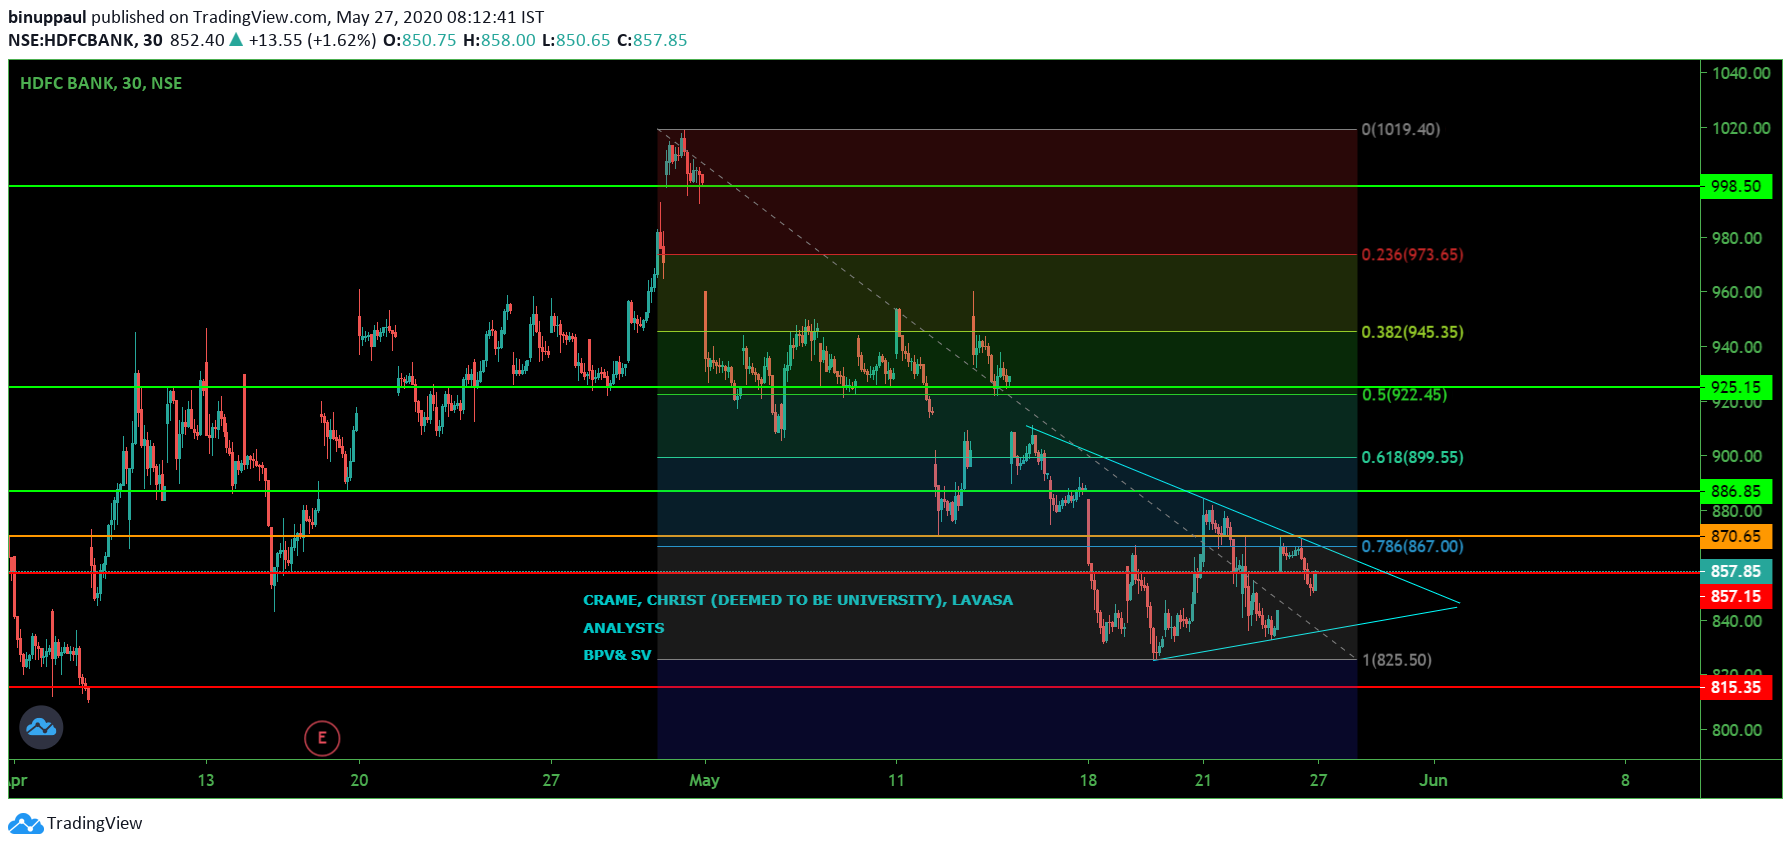1791x848 pixels.
Task: Click the 0.236(973.65) Fibonacci label
Action: pos(1412,254)
